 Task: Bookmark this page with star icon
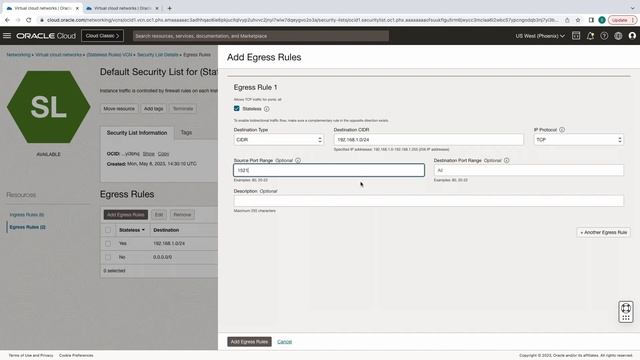pyautogui.click(x=578, y=20)
